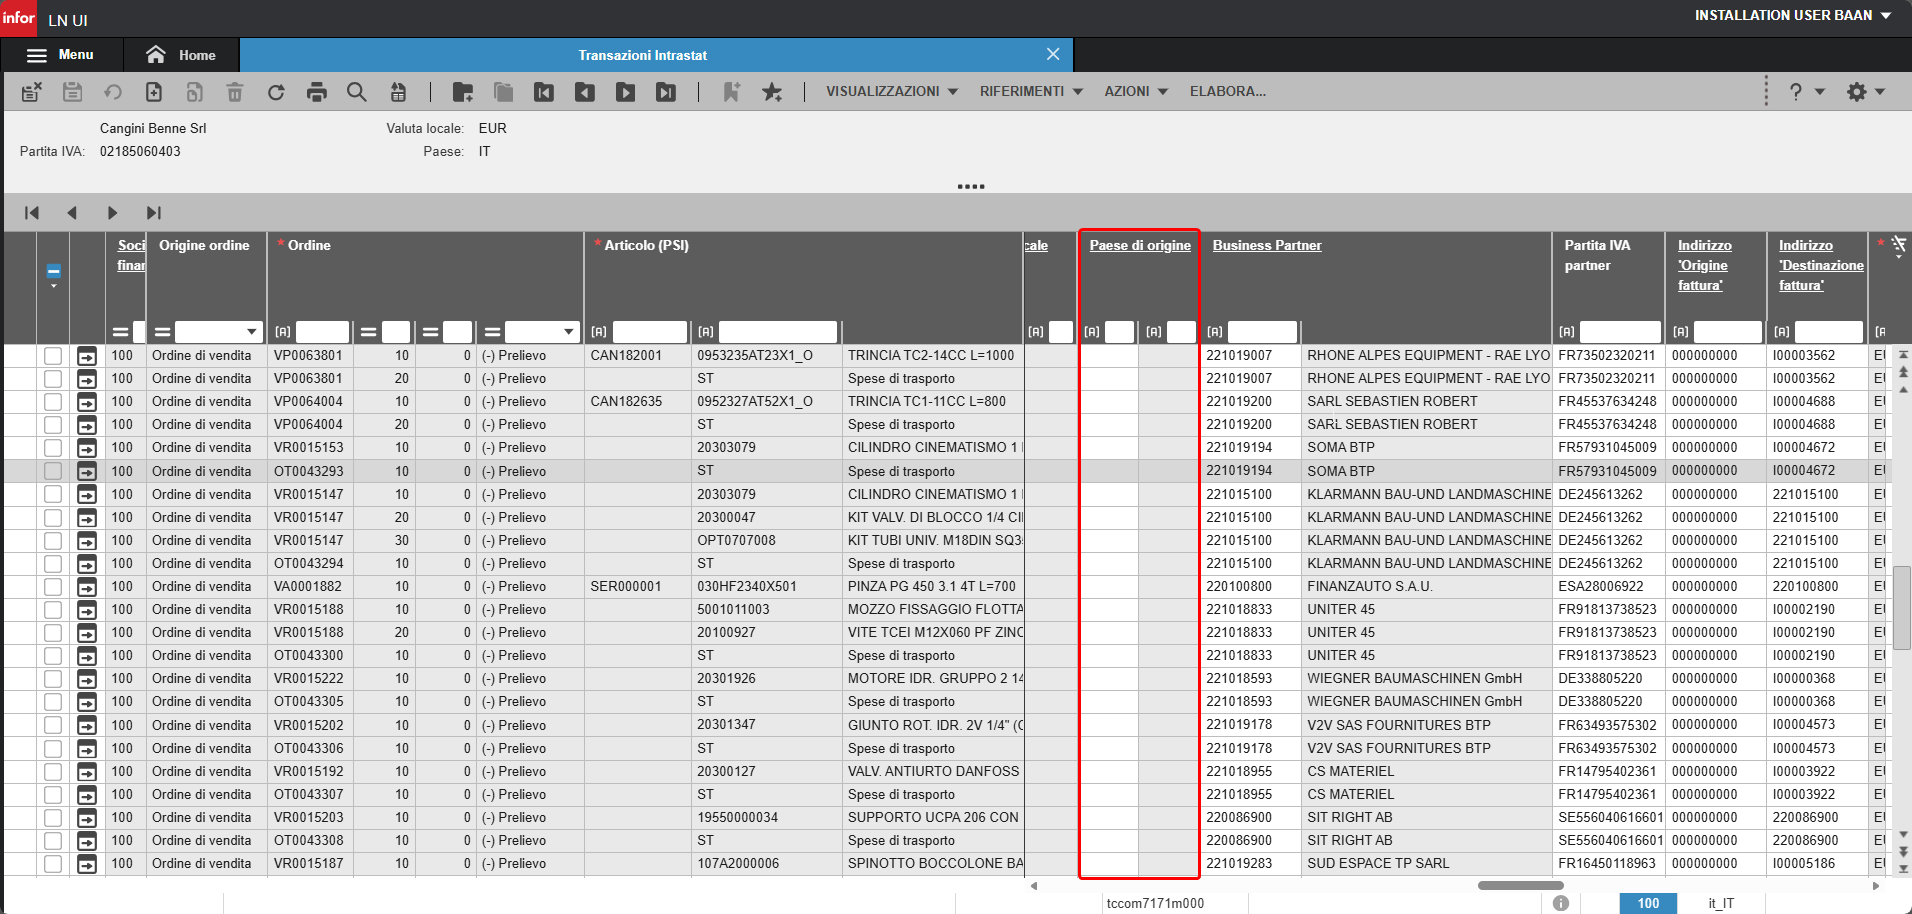Open the main Menu
The height and width of the screenshot is (914, 1912).
point(62,55)
